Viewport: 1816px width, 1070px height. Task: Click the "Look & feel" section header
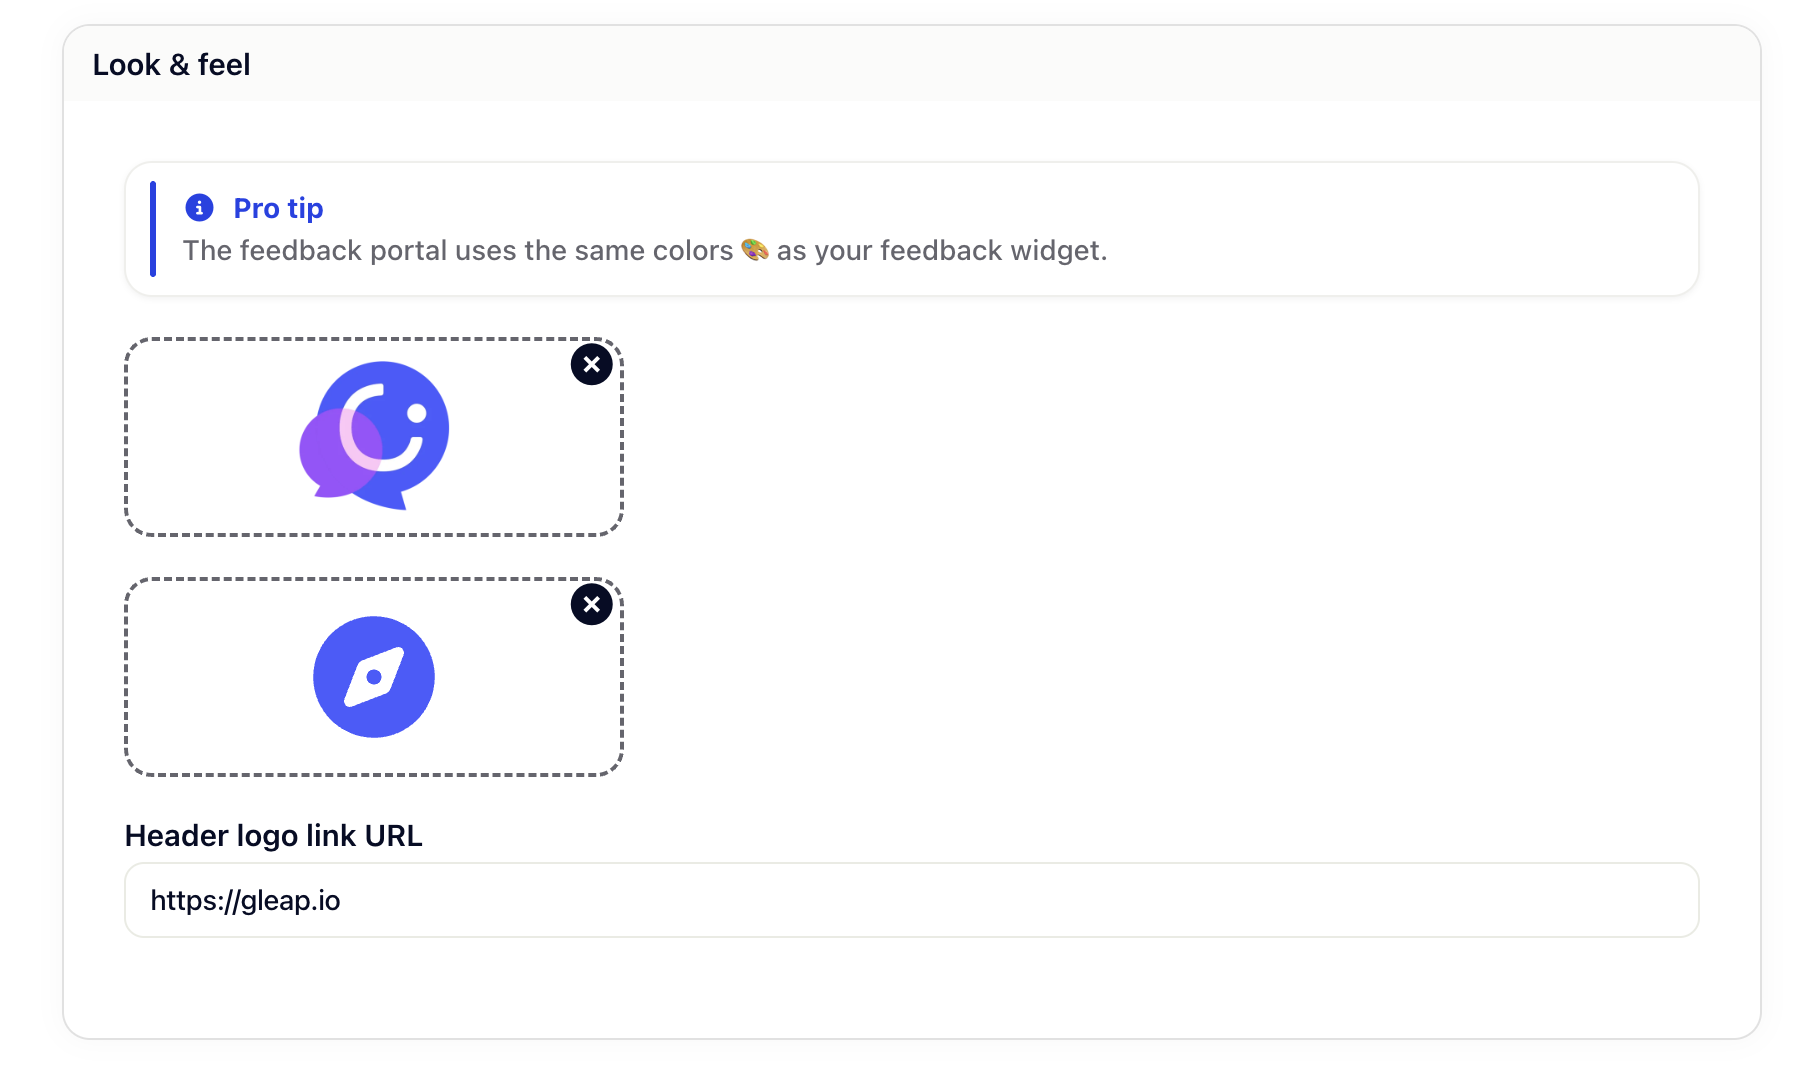[171, 65]
